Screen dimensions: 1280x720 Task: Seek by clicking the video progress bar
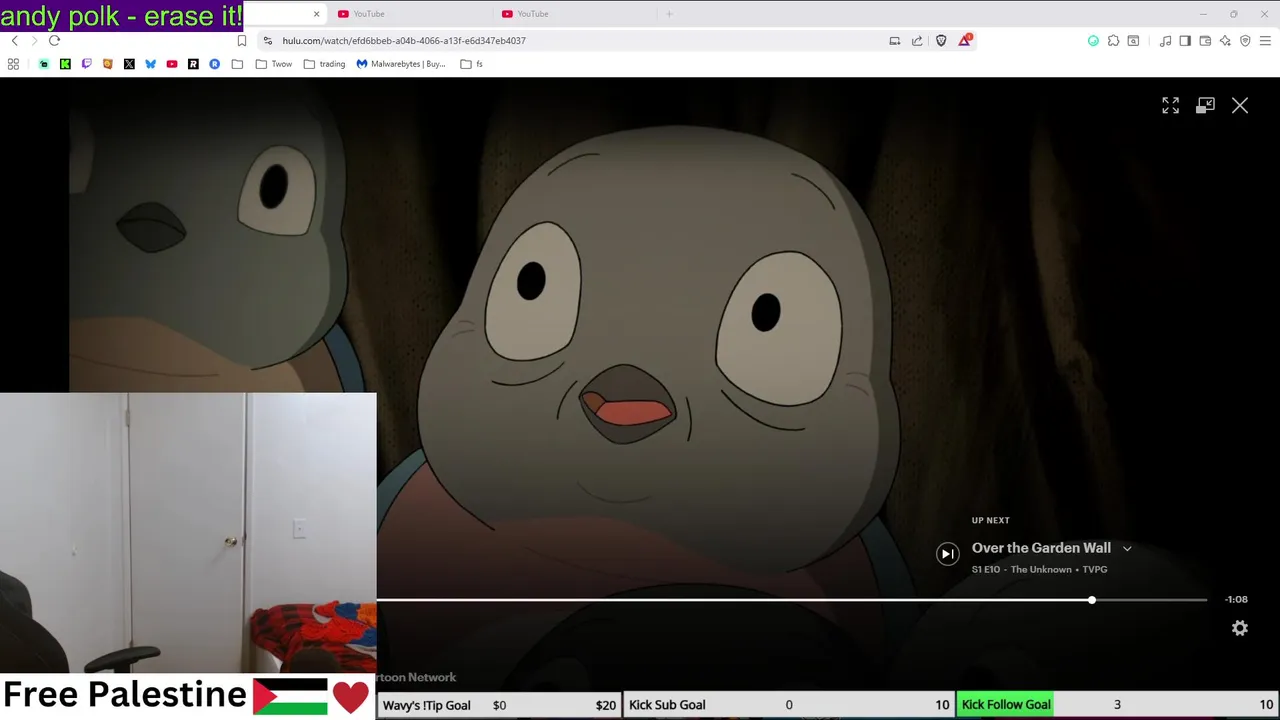(791, 600)
